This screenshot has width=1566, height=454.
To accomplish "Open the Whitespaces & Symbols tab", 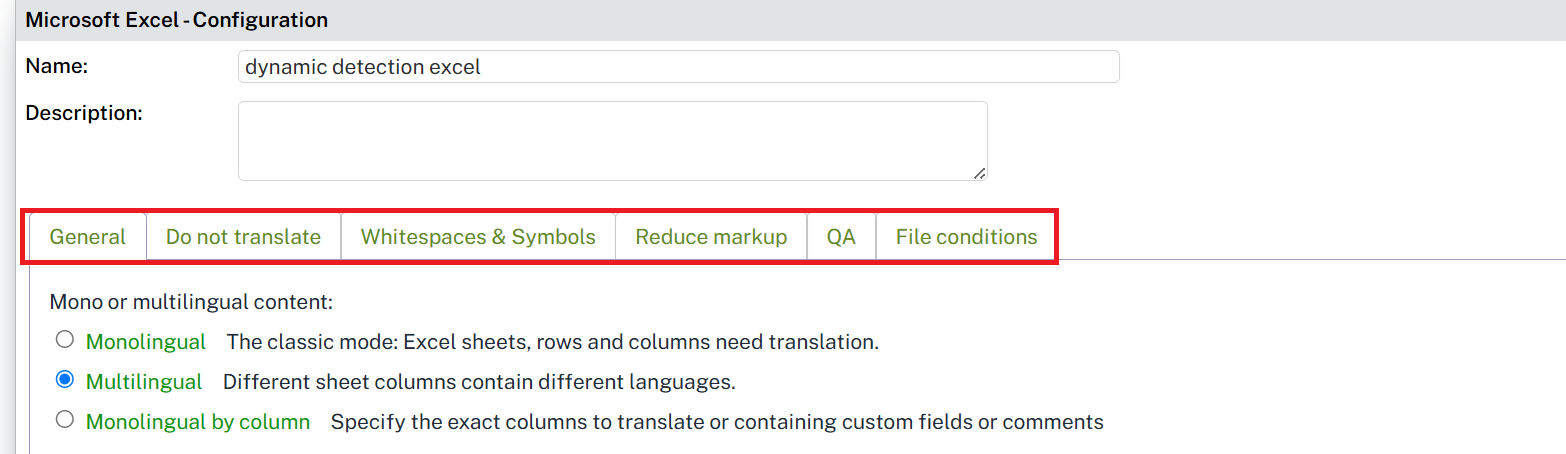I will pyautogui.click(x=478, y=237).
